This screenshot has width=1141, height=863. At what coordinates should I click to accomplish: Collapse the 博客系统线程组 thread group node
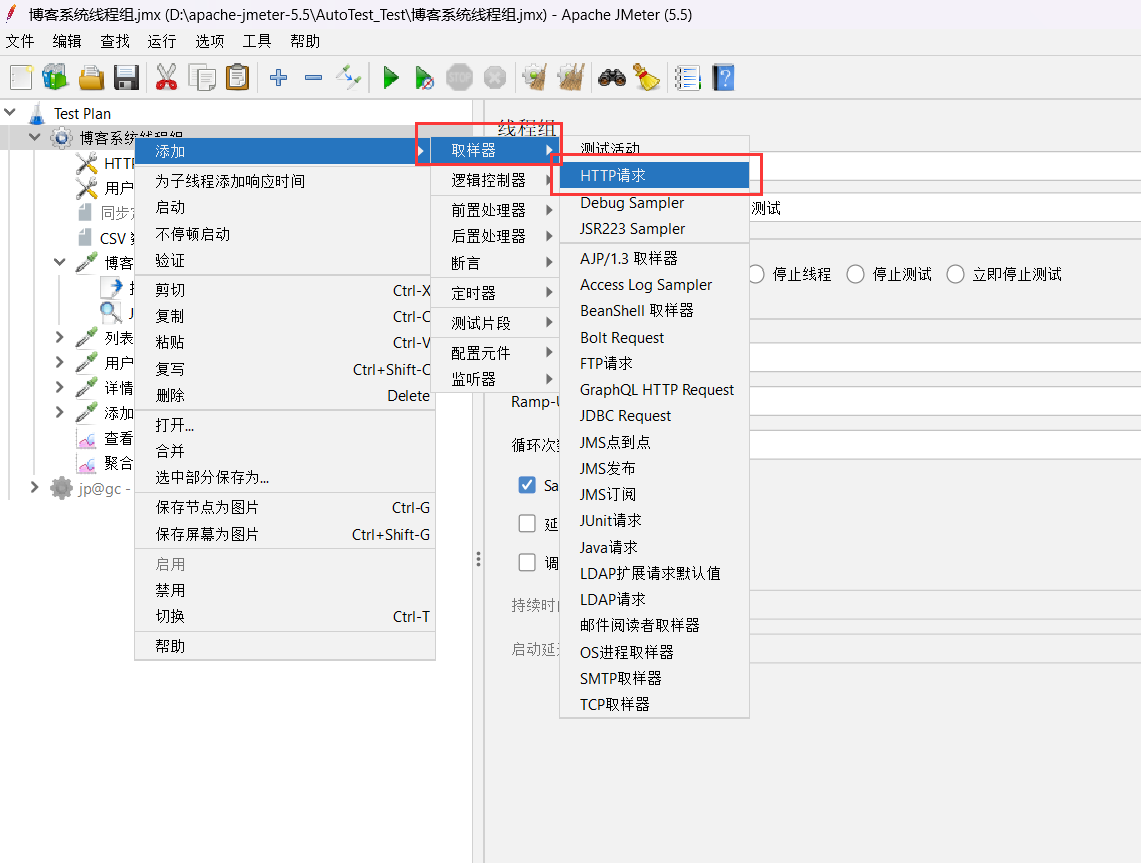coord(34,136)
